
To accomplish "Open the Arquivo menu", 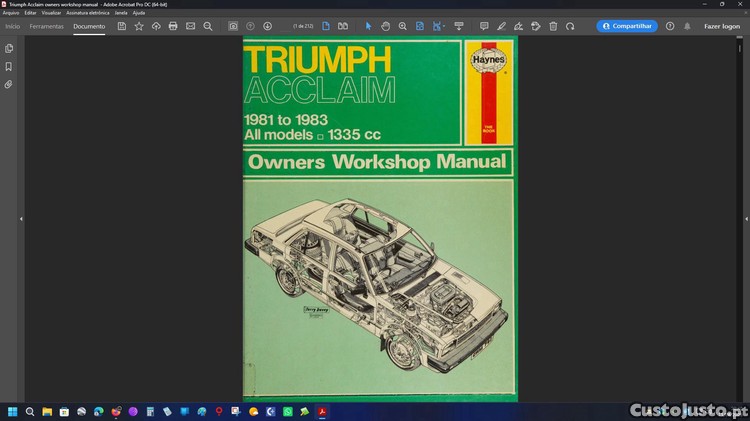I will coord(11,13).
